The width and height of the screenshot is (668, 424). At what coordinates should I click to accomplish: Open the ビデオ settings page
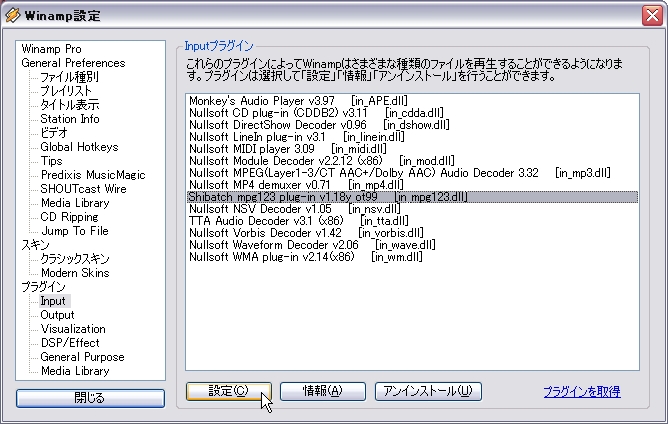point(54,133)
